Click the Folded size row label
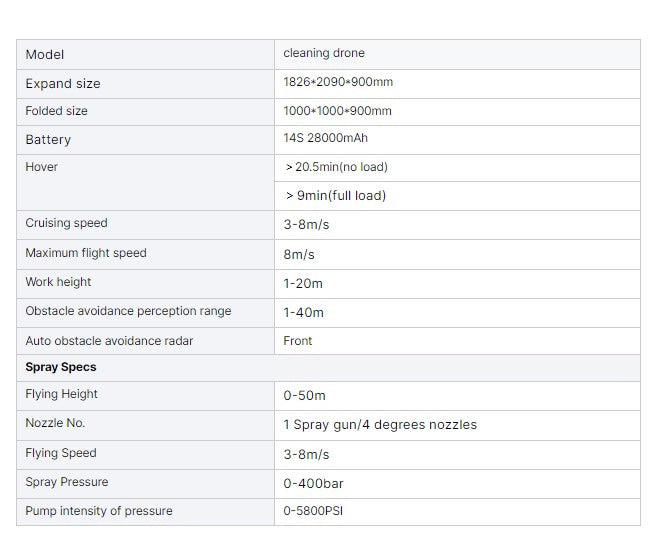The height and width of the screenshot is (542, 661). (57, 111)
